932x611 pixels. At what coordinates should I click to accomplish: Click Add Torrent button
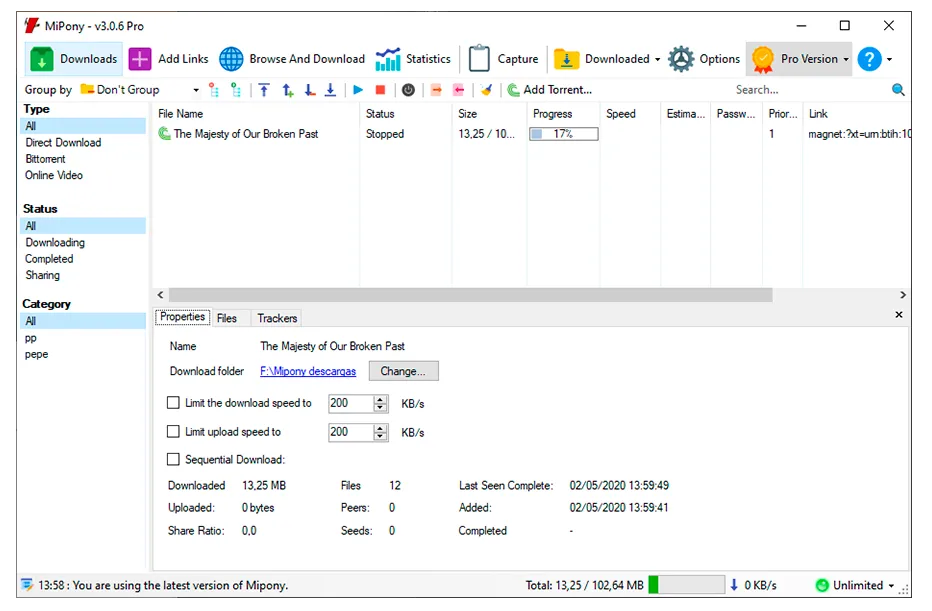pos(550,90)
